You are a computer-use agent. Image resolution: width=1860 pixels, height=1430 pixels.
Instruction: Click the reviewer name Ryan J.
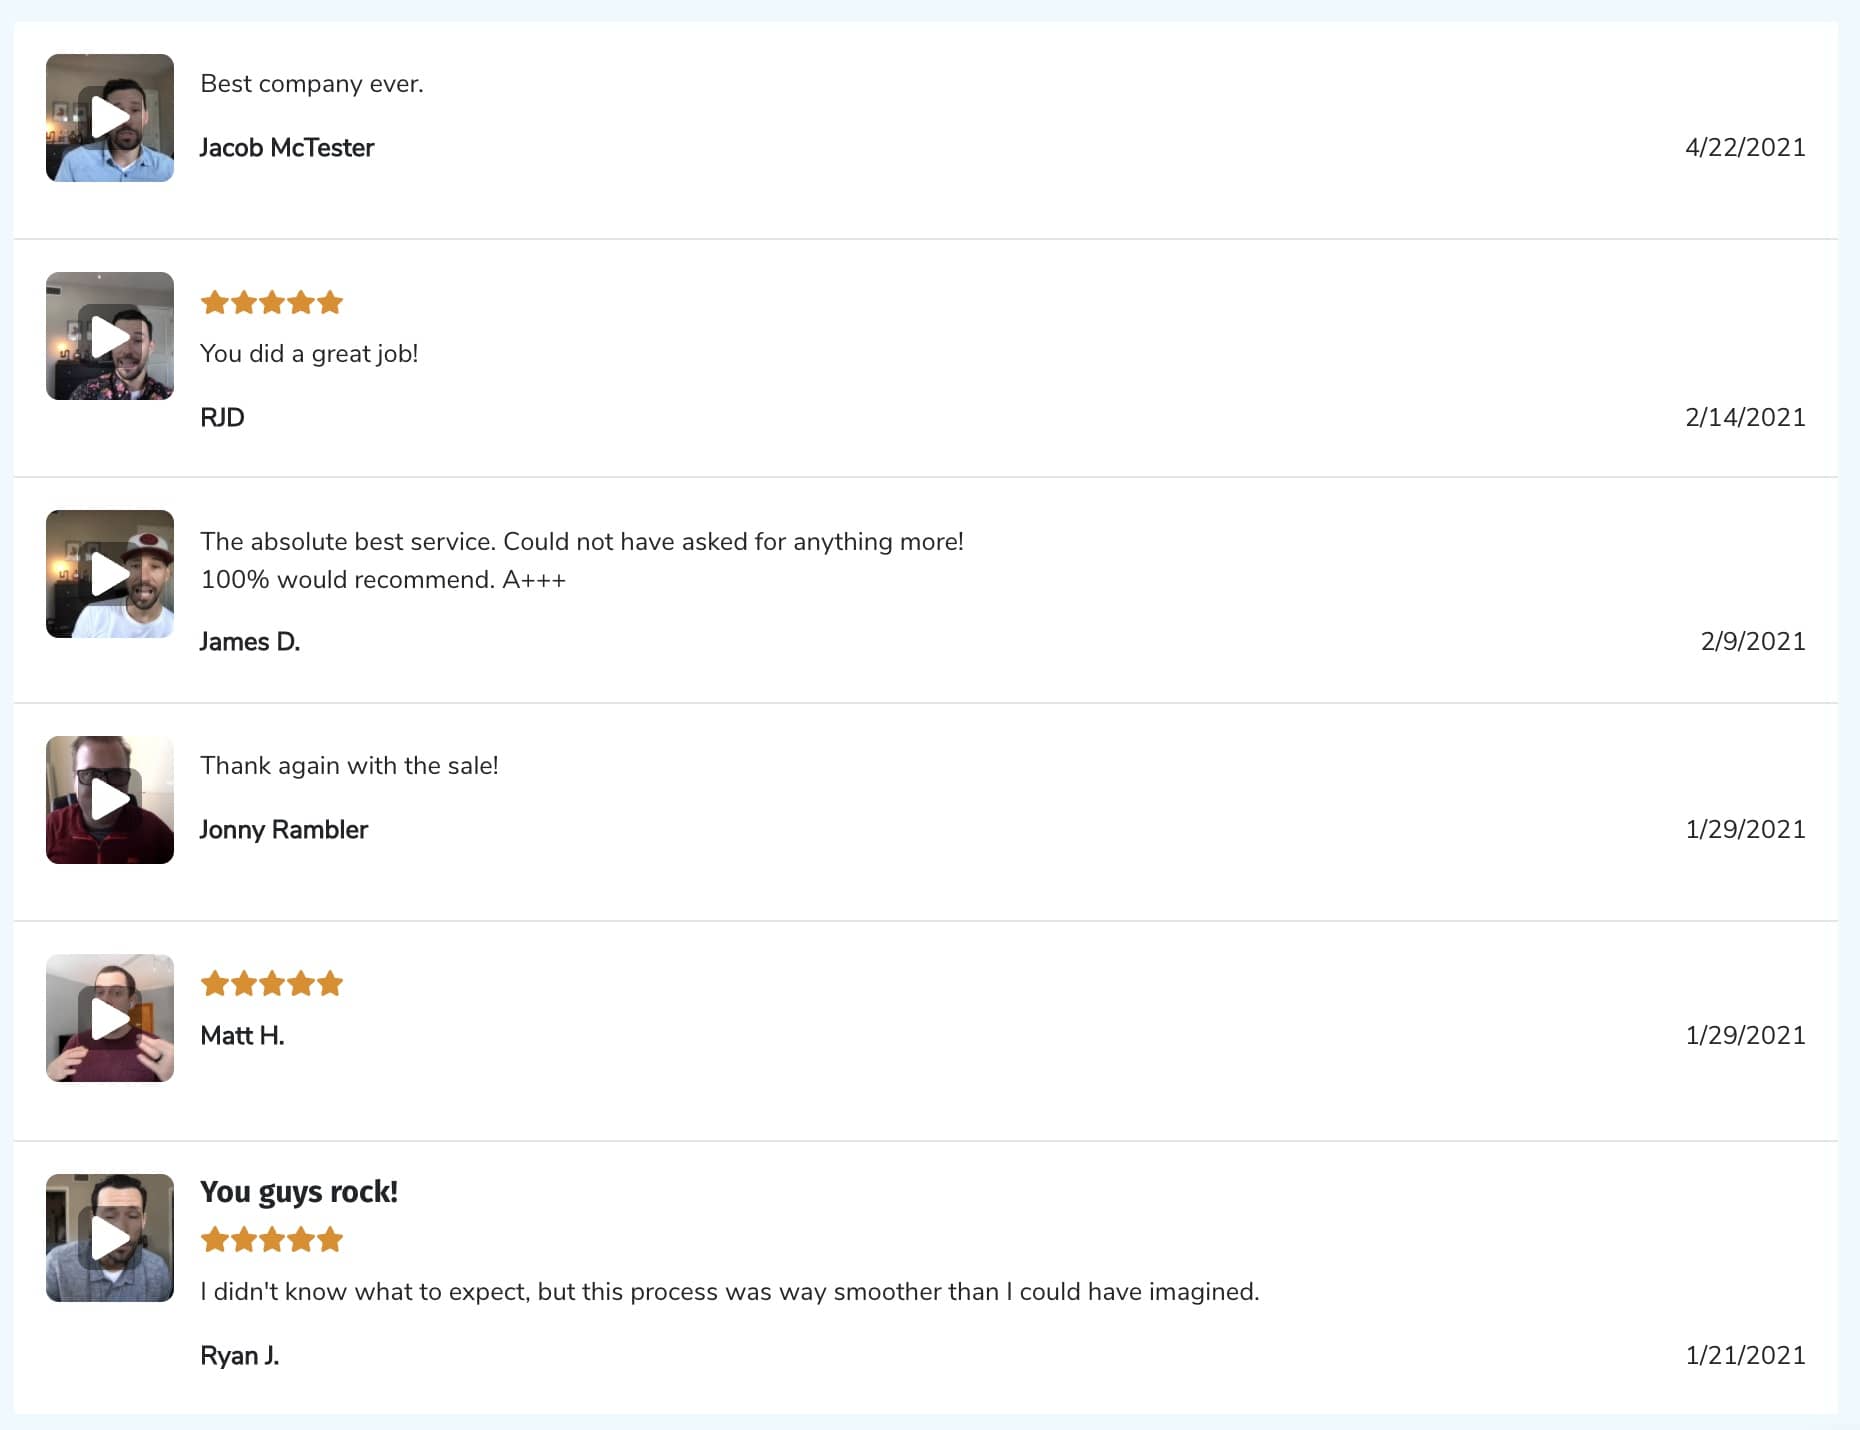[240, 1356]
